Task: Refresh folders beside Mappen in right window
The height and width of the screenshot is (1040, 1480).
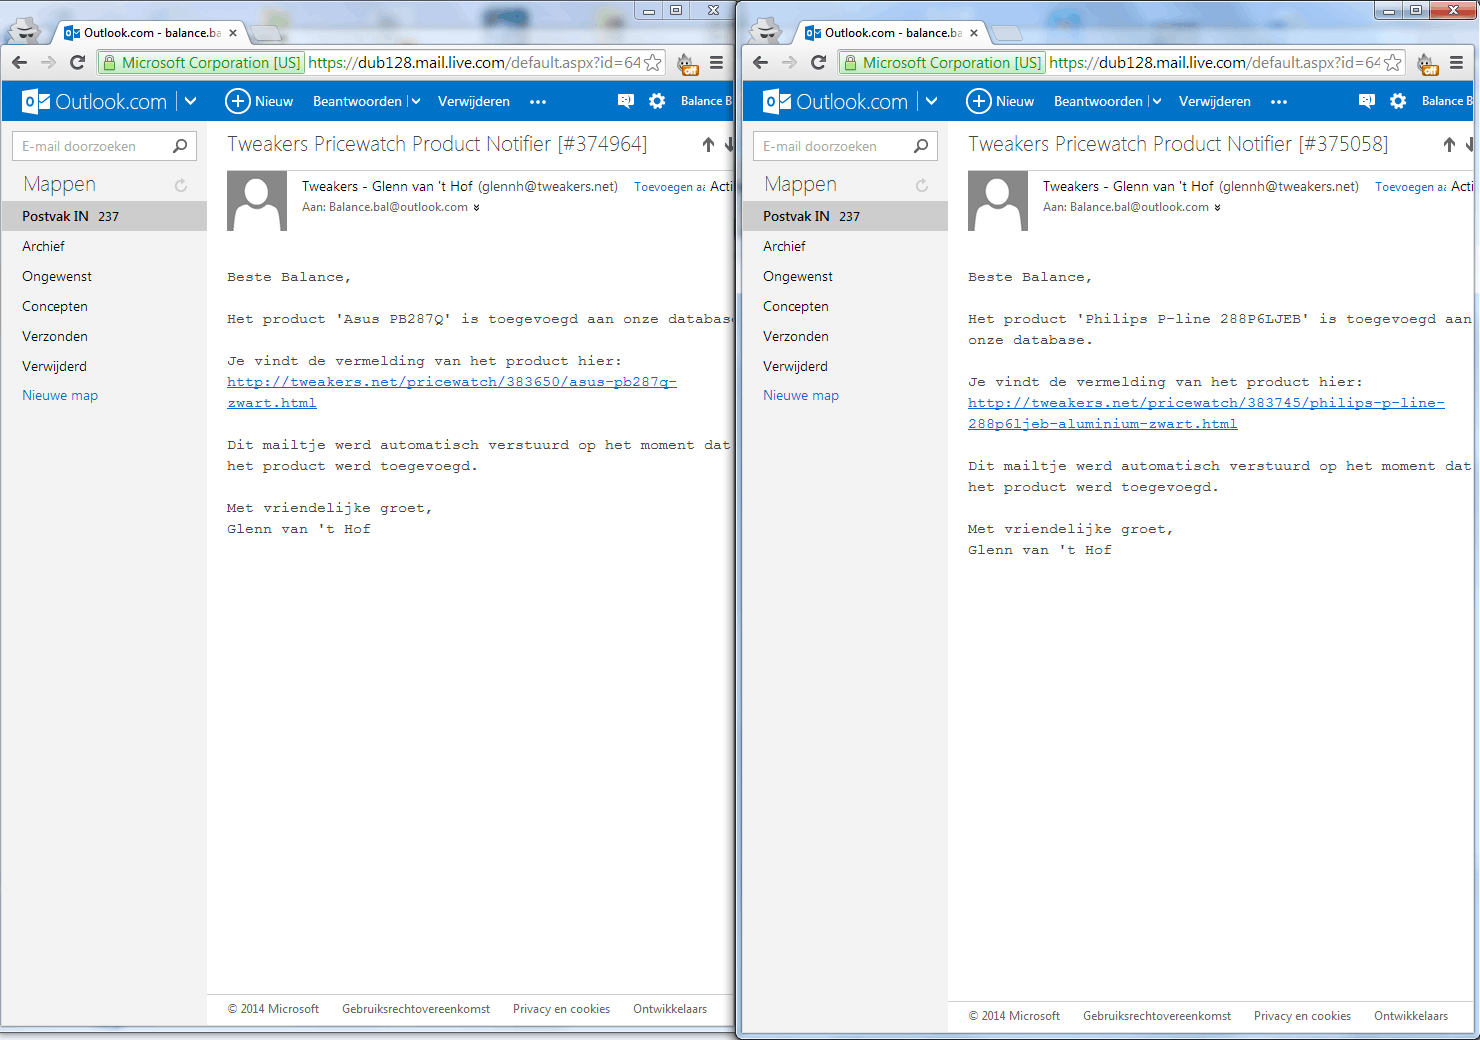Action: click(922, 185)
